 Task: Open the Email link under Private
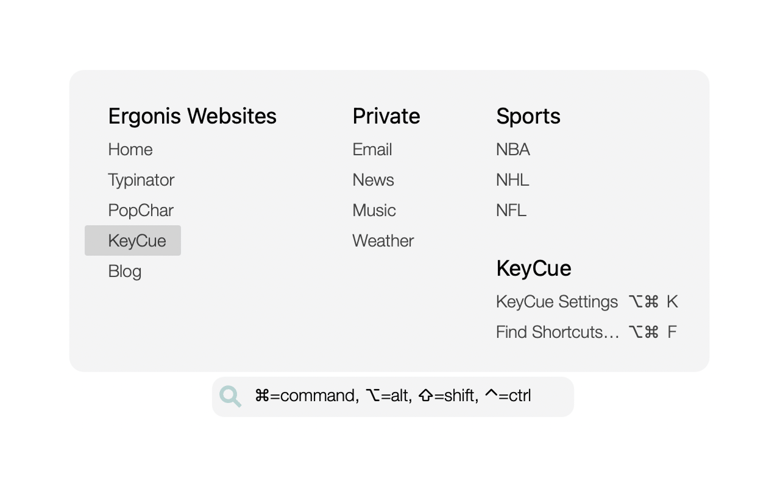[x=372, y=150]
